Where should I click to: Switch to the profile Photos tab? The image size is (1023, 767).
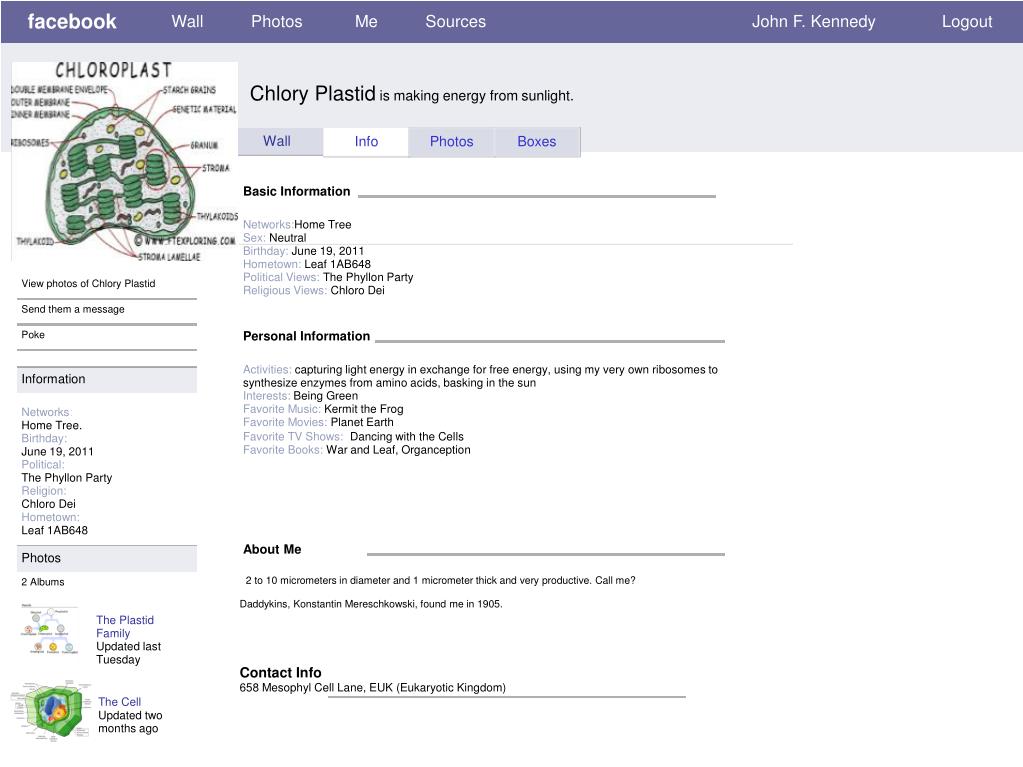(x=451, y=142)
